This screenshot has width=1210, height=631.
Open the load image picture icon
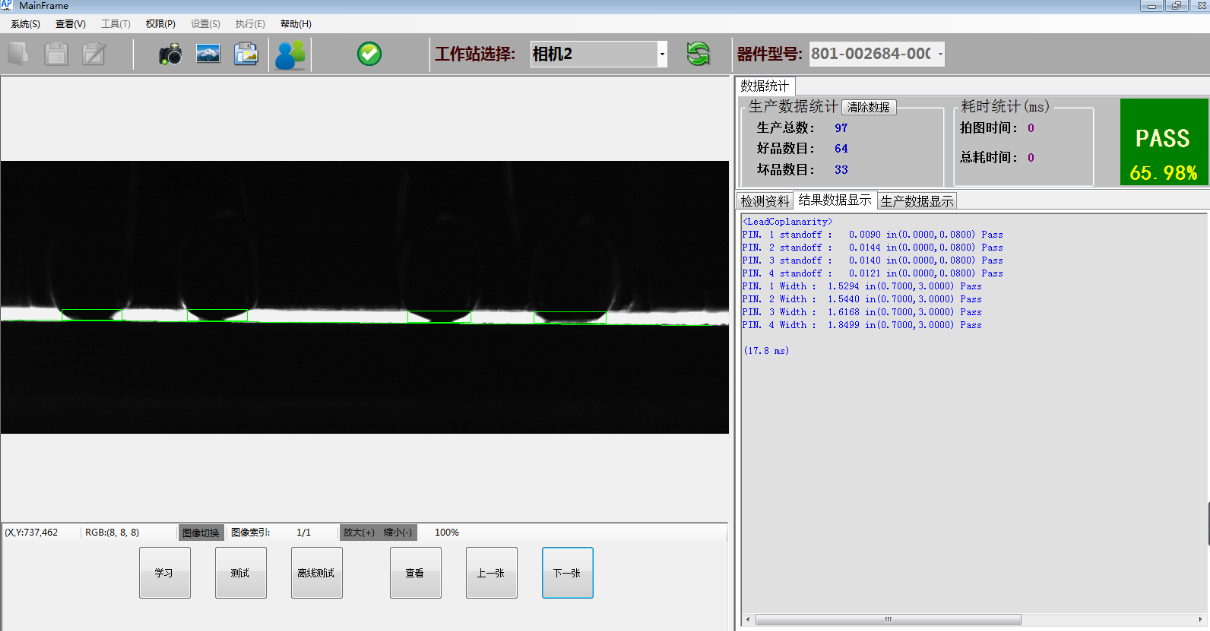208,54
